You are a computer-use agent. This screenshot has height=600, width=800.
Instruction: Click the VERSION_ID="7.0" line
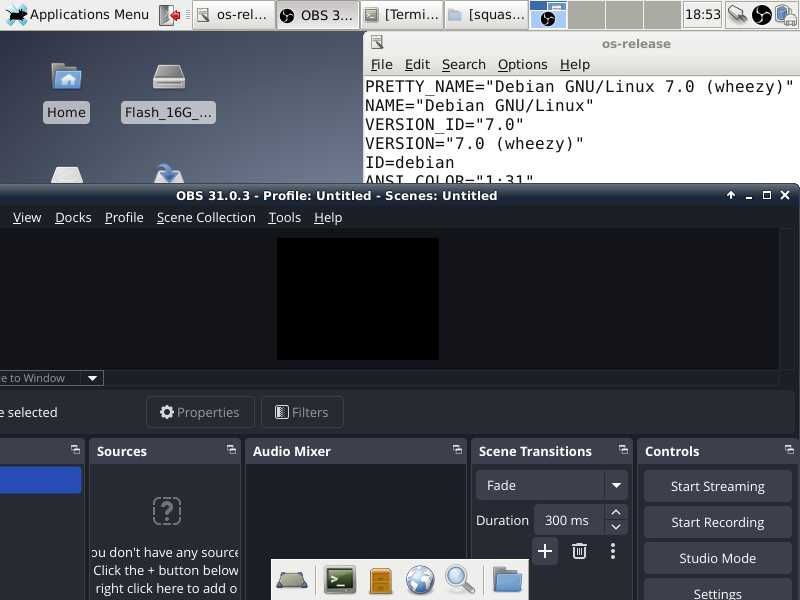(444, 125)
